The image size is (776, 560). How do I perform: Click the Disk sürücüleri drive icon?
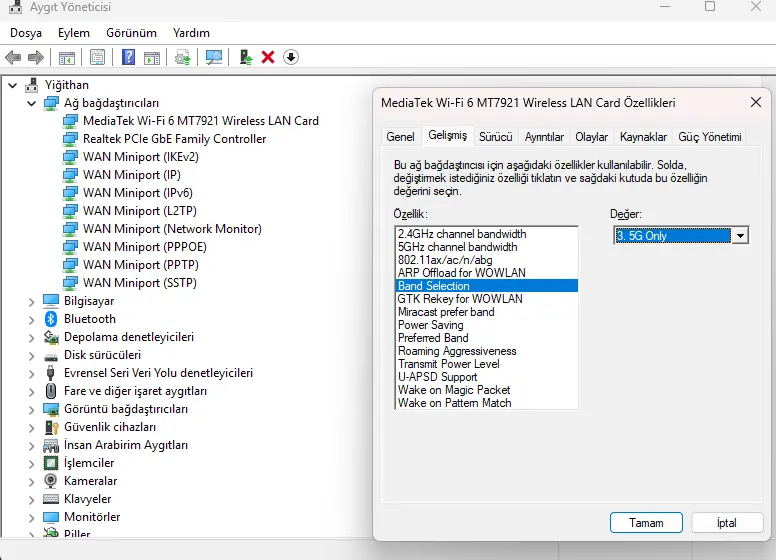point(50,356)
